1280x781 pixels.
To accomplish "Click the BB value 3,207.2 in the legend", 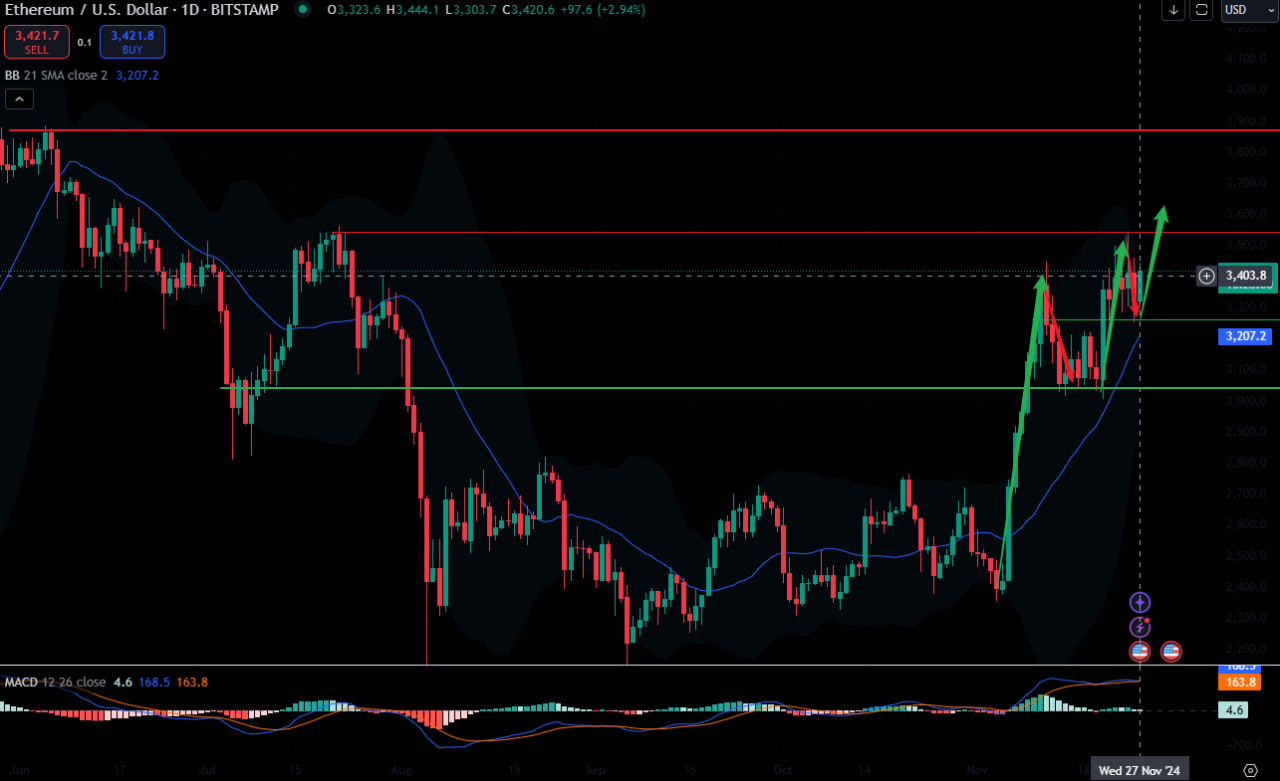I will (137, 75).
